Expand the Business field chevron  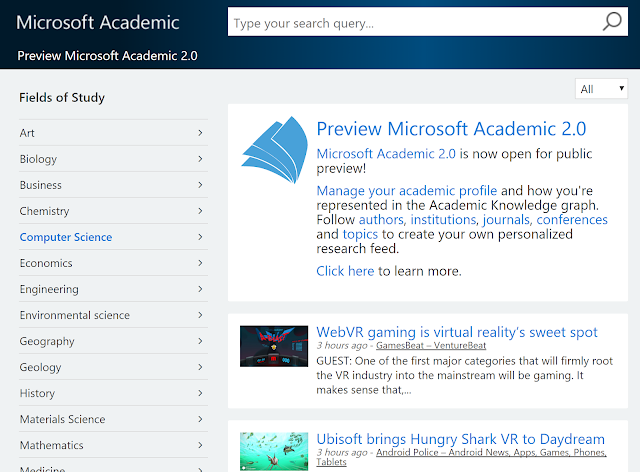pos(200,185)
